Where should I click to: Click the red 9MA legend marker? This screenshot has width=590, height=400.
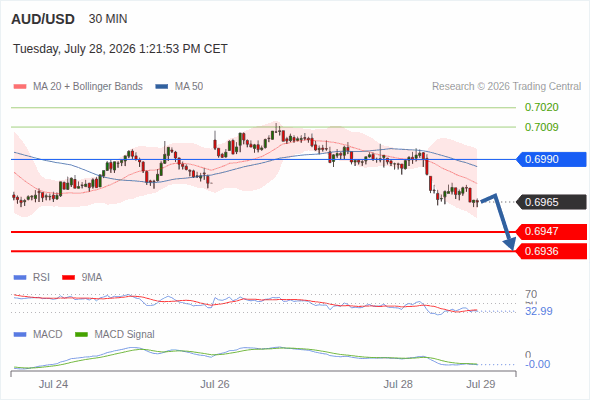(68, 278)
